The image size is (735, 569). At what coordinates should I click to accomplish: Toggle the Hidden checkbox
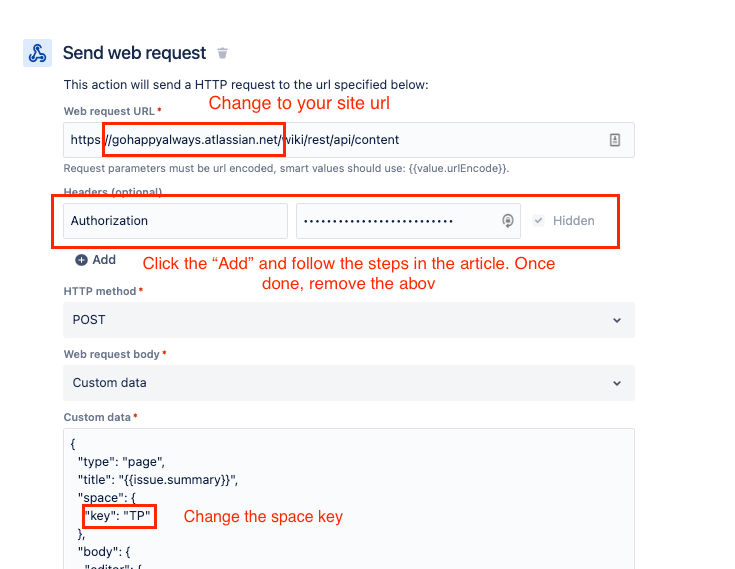click(x=539, y=220)
